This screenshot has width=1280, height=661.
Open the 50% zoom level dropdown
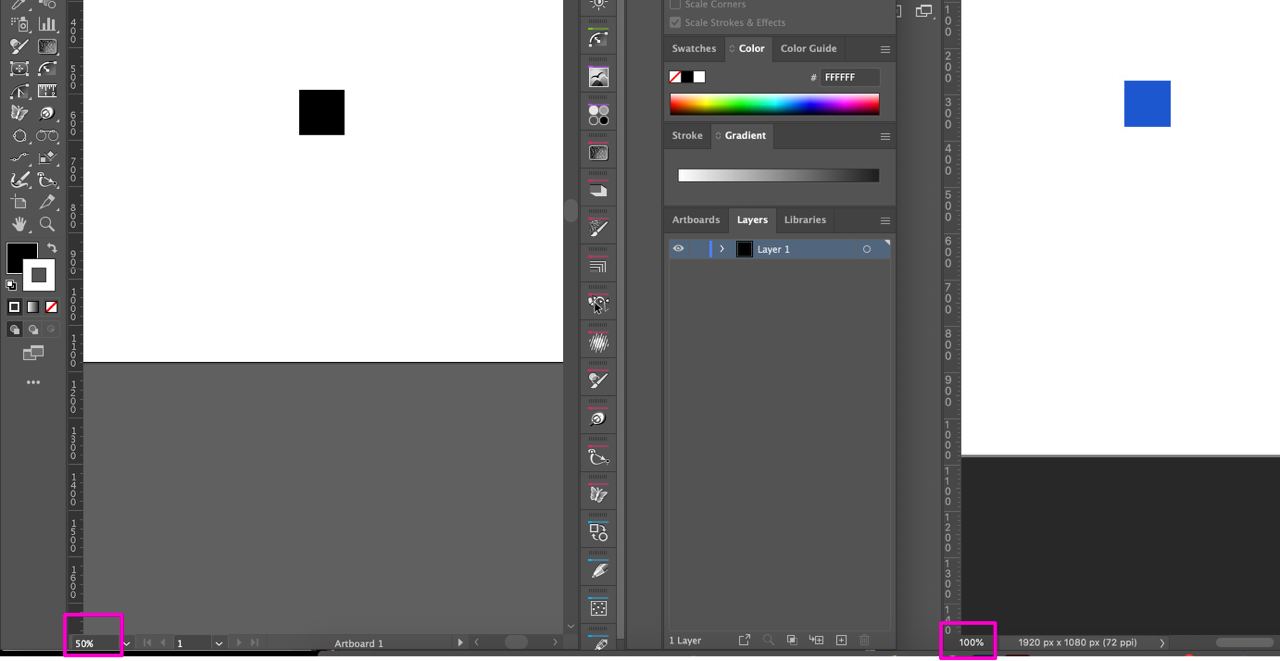click(126, 643)
